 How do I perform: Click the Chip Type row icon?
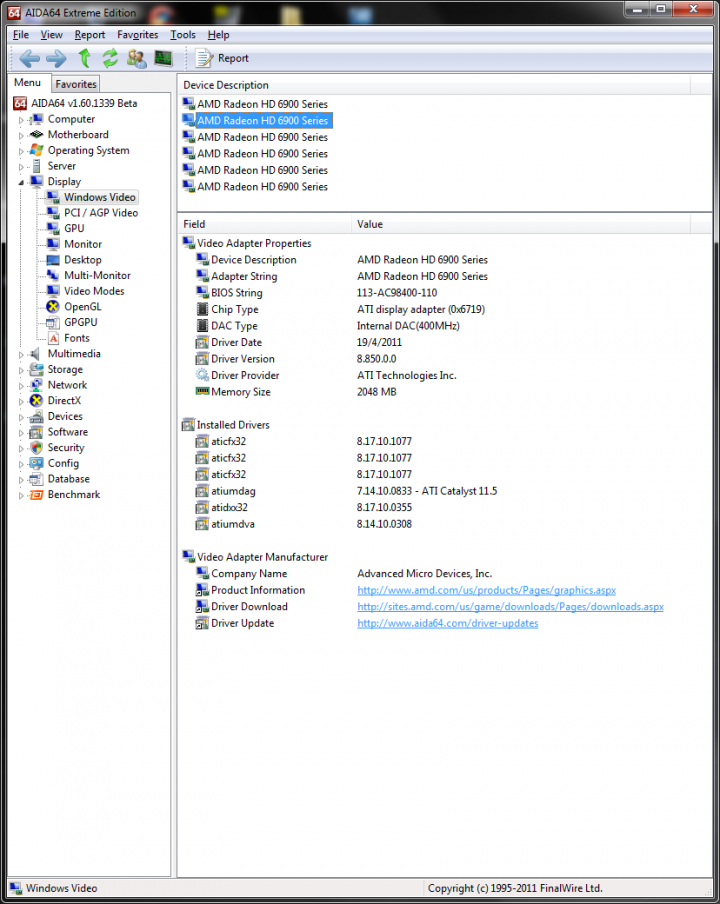[x=202, y=309]
